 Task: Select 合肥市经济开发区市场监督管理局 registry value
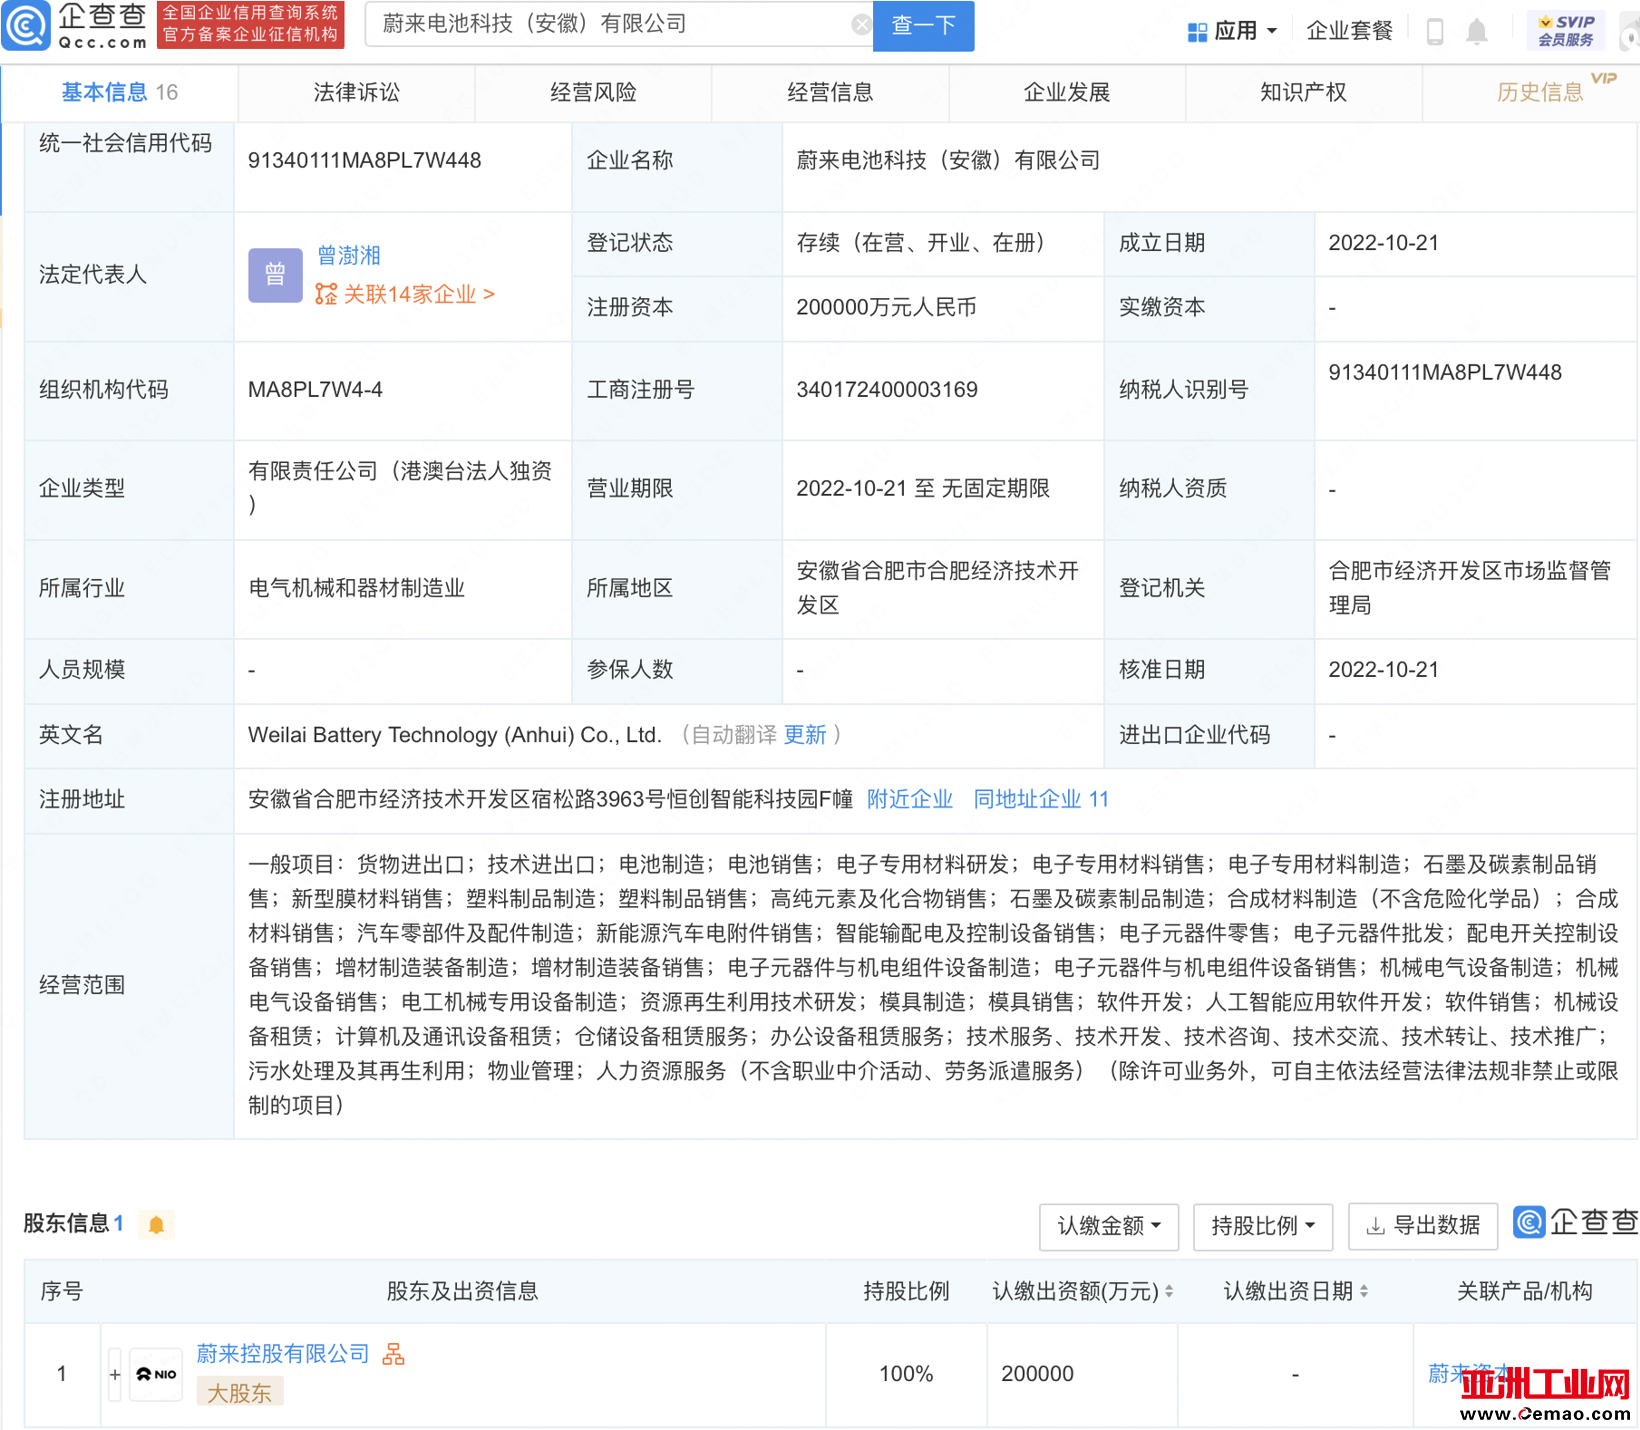tap(1469, 588)
